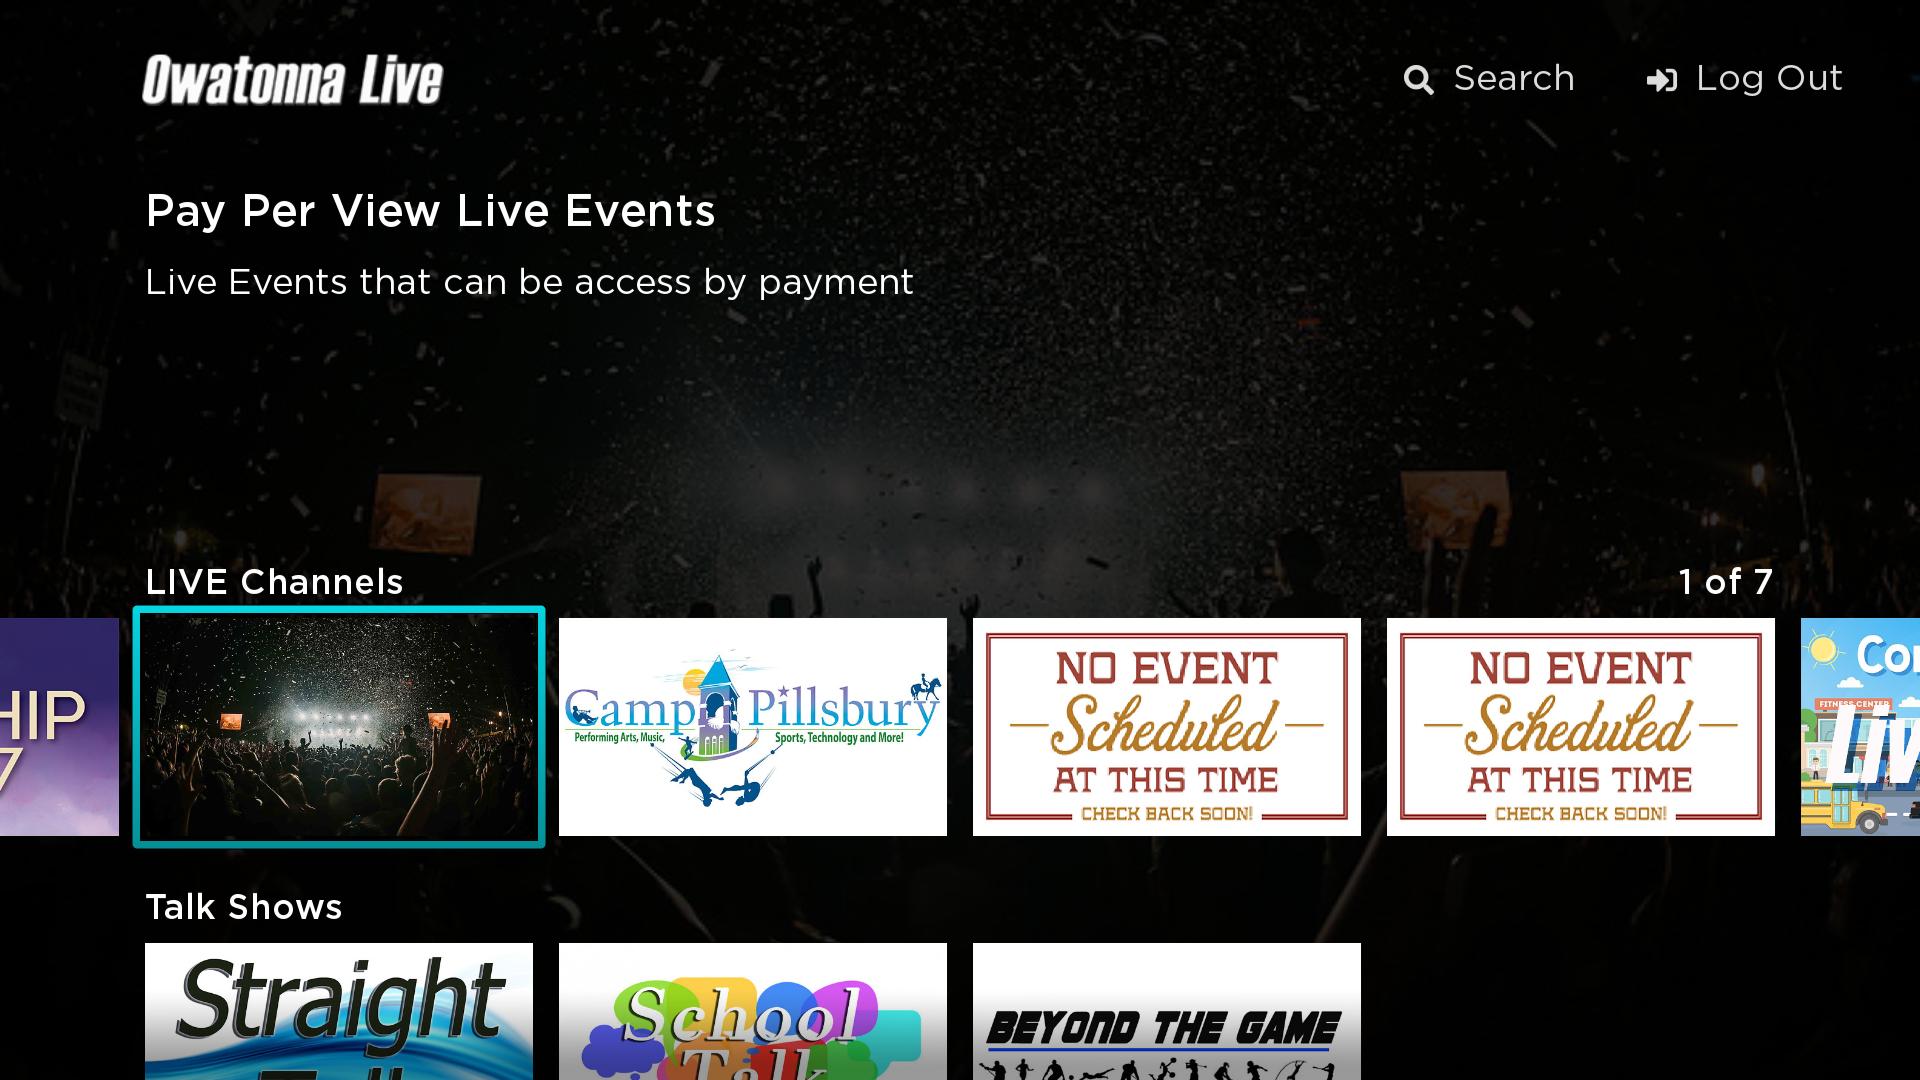This screenshot has height=1080, width=1920.
Task: Click the Live Events payment description text
Action: click(x=529, y=282)
